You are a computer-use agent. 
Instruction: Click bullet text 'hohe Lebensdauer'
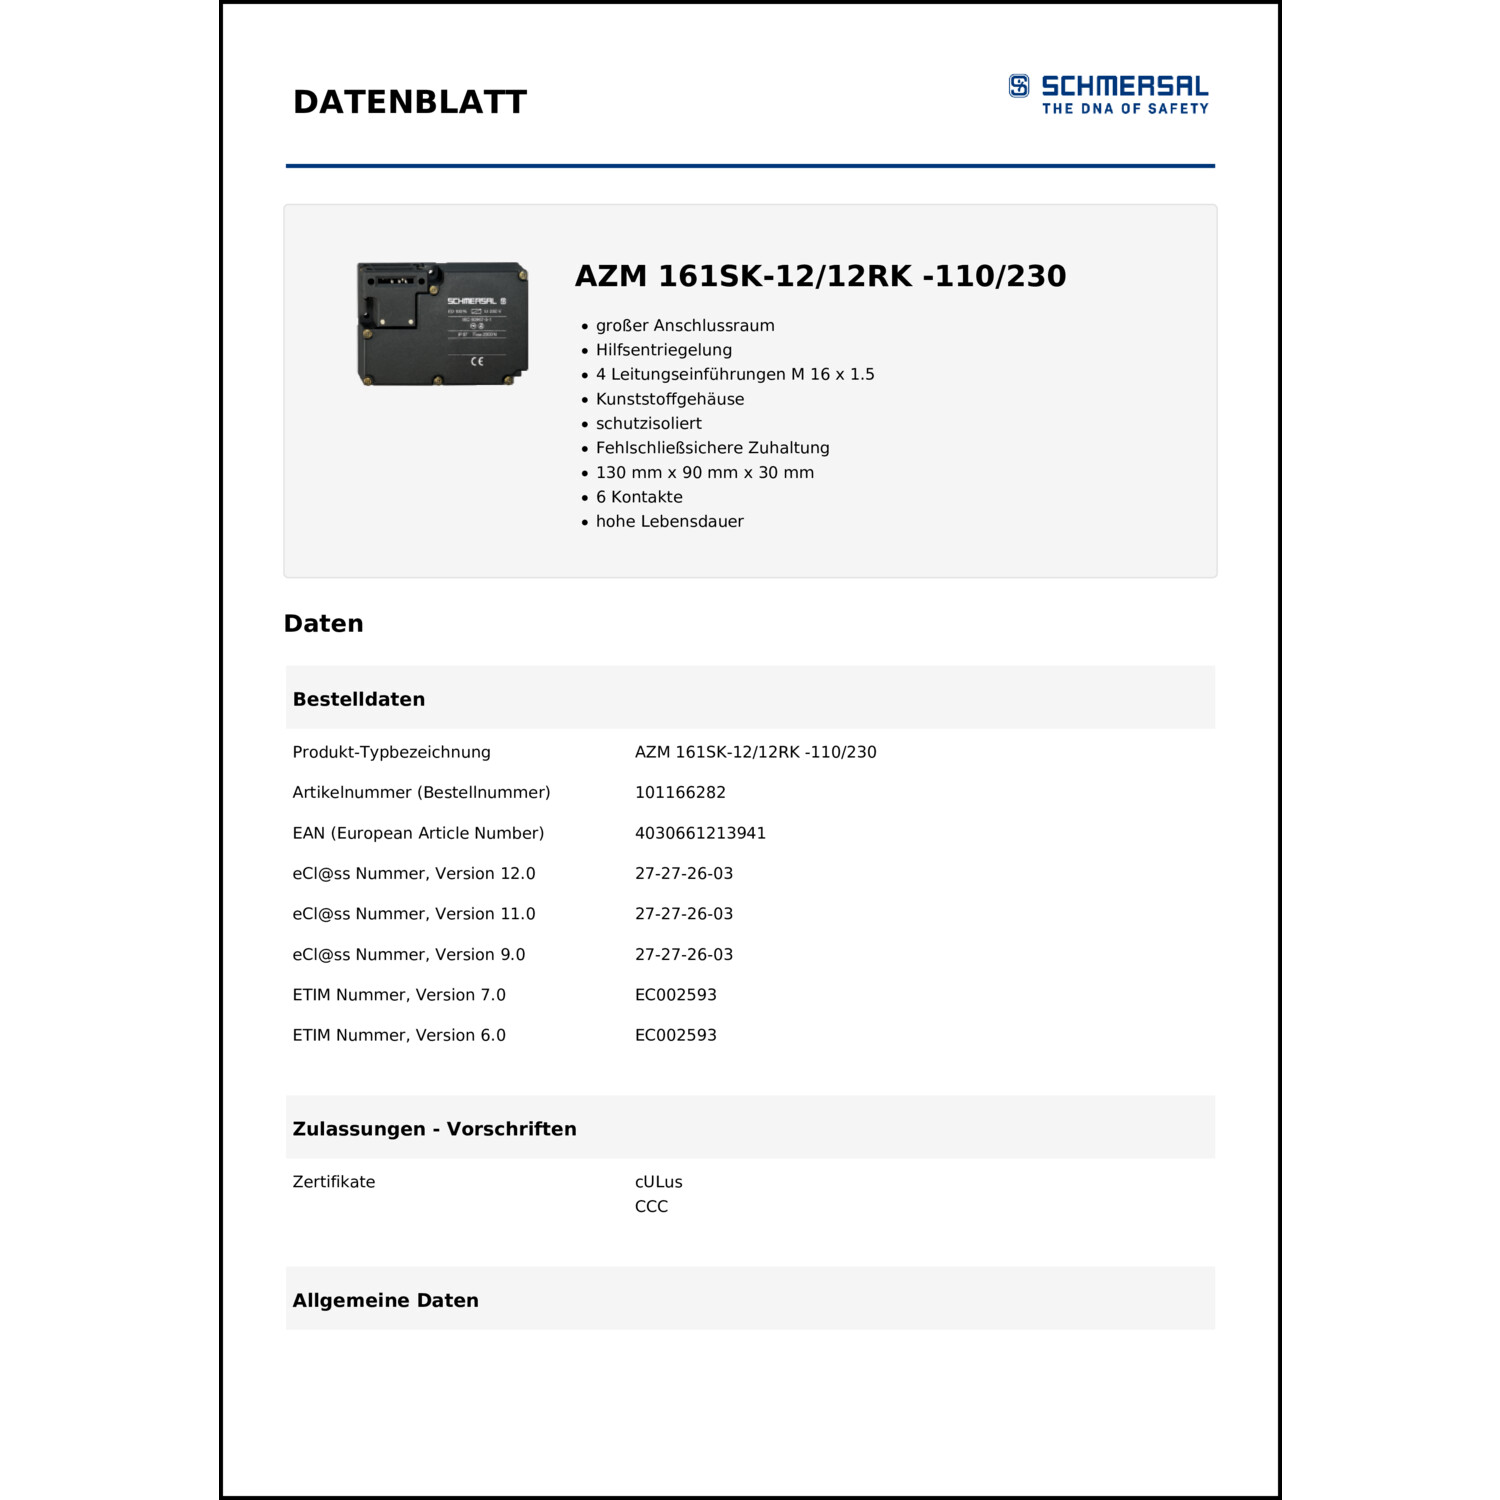(670, 521)
